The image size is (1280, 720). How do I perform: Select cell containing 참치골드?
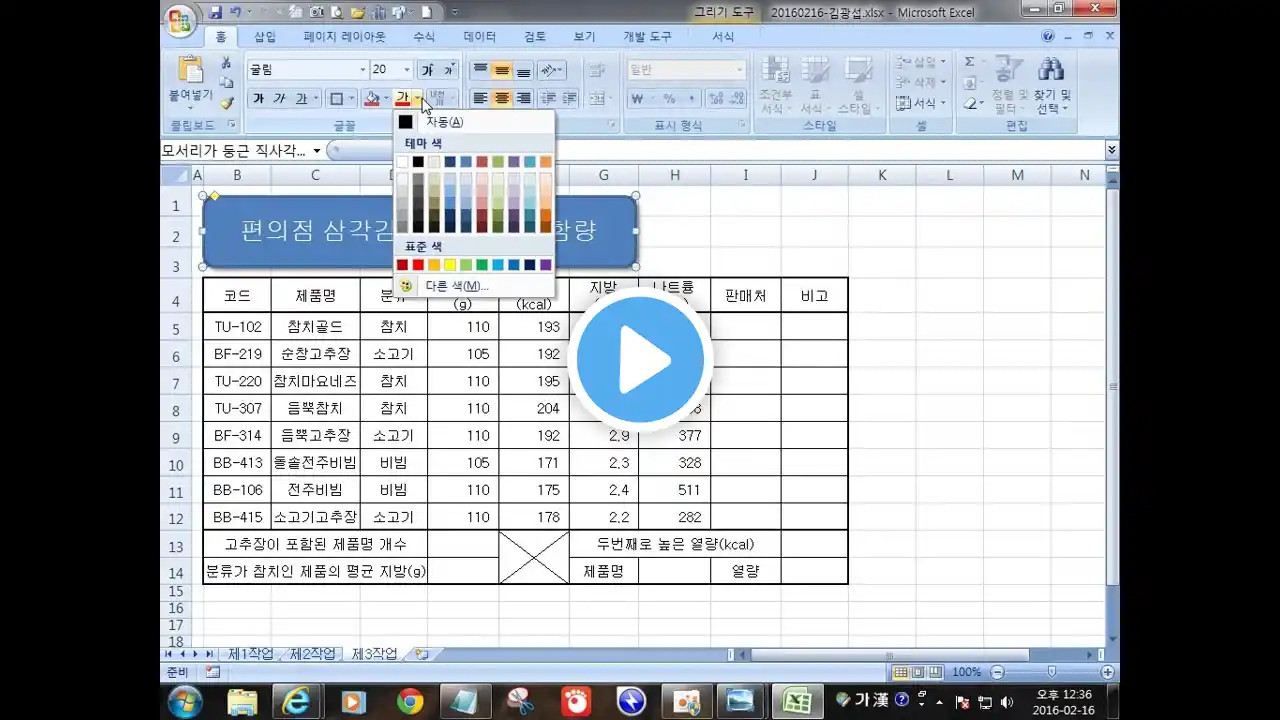[x=315, y=327]
